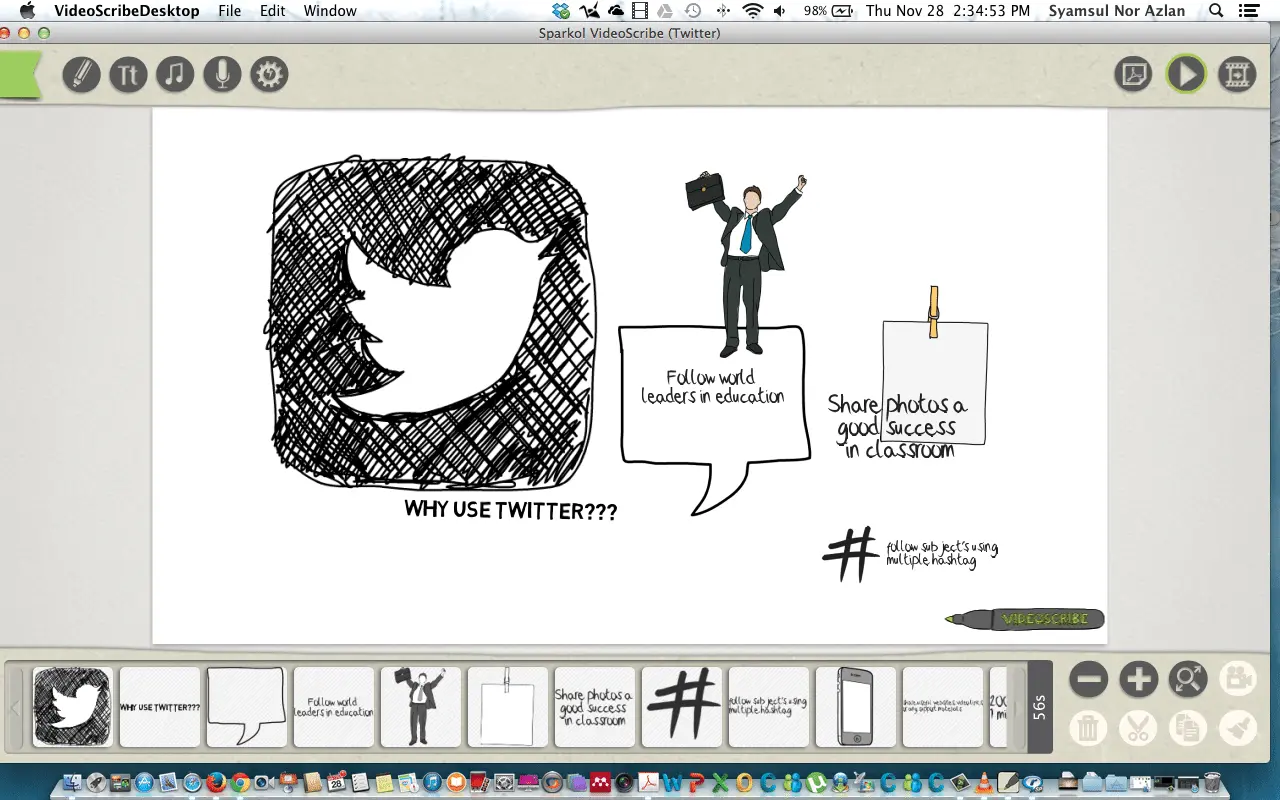The width and height of the screenshot is (1280, 800).
Task: Select the speech bubble on the canvas
Action: [714, 420]
